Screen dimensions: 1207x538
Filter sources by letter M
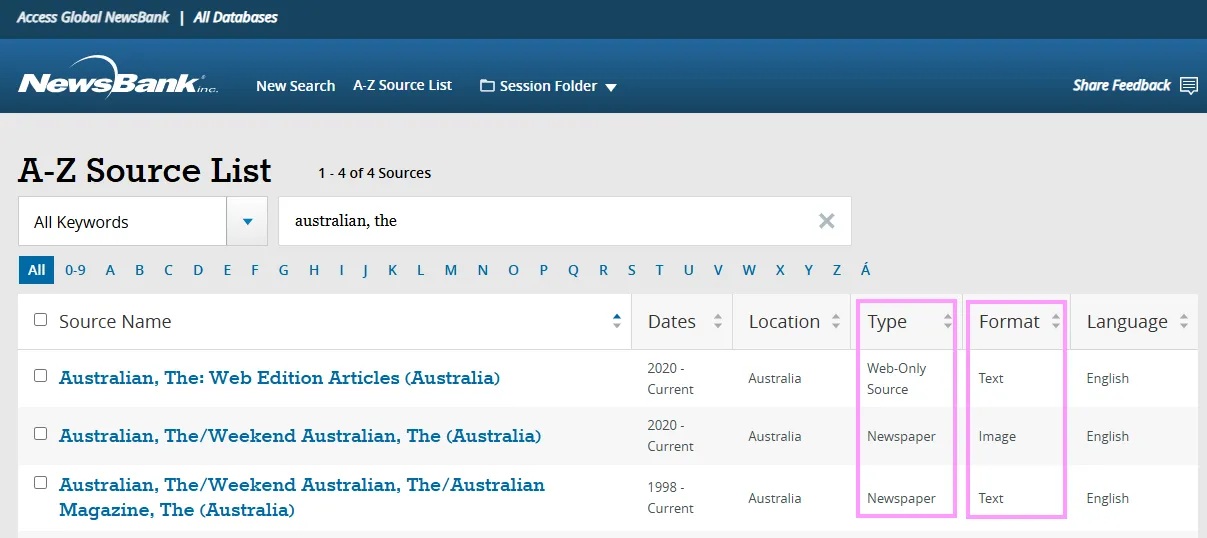[x=451, y=270]
